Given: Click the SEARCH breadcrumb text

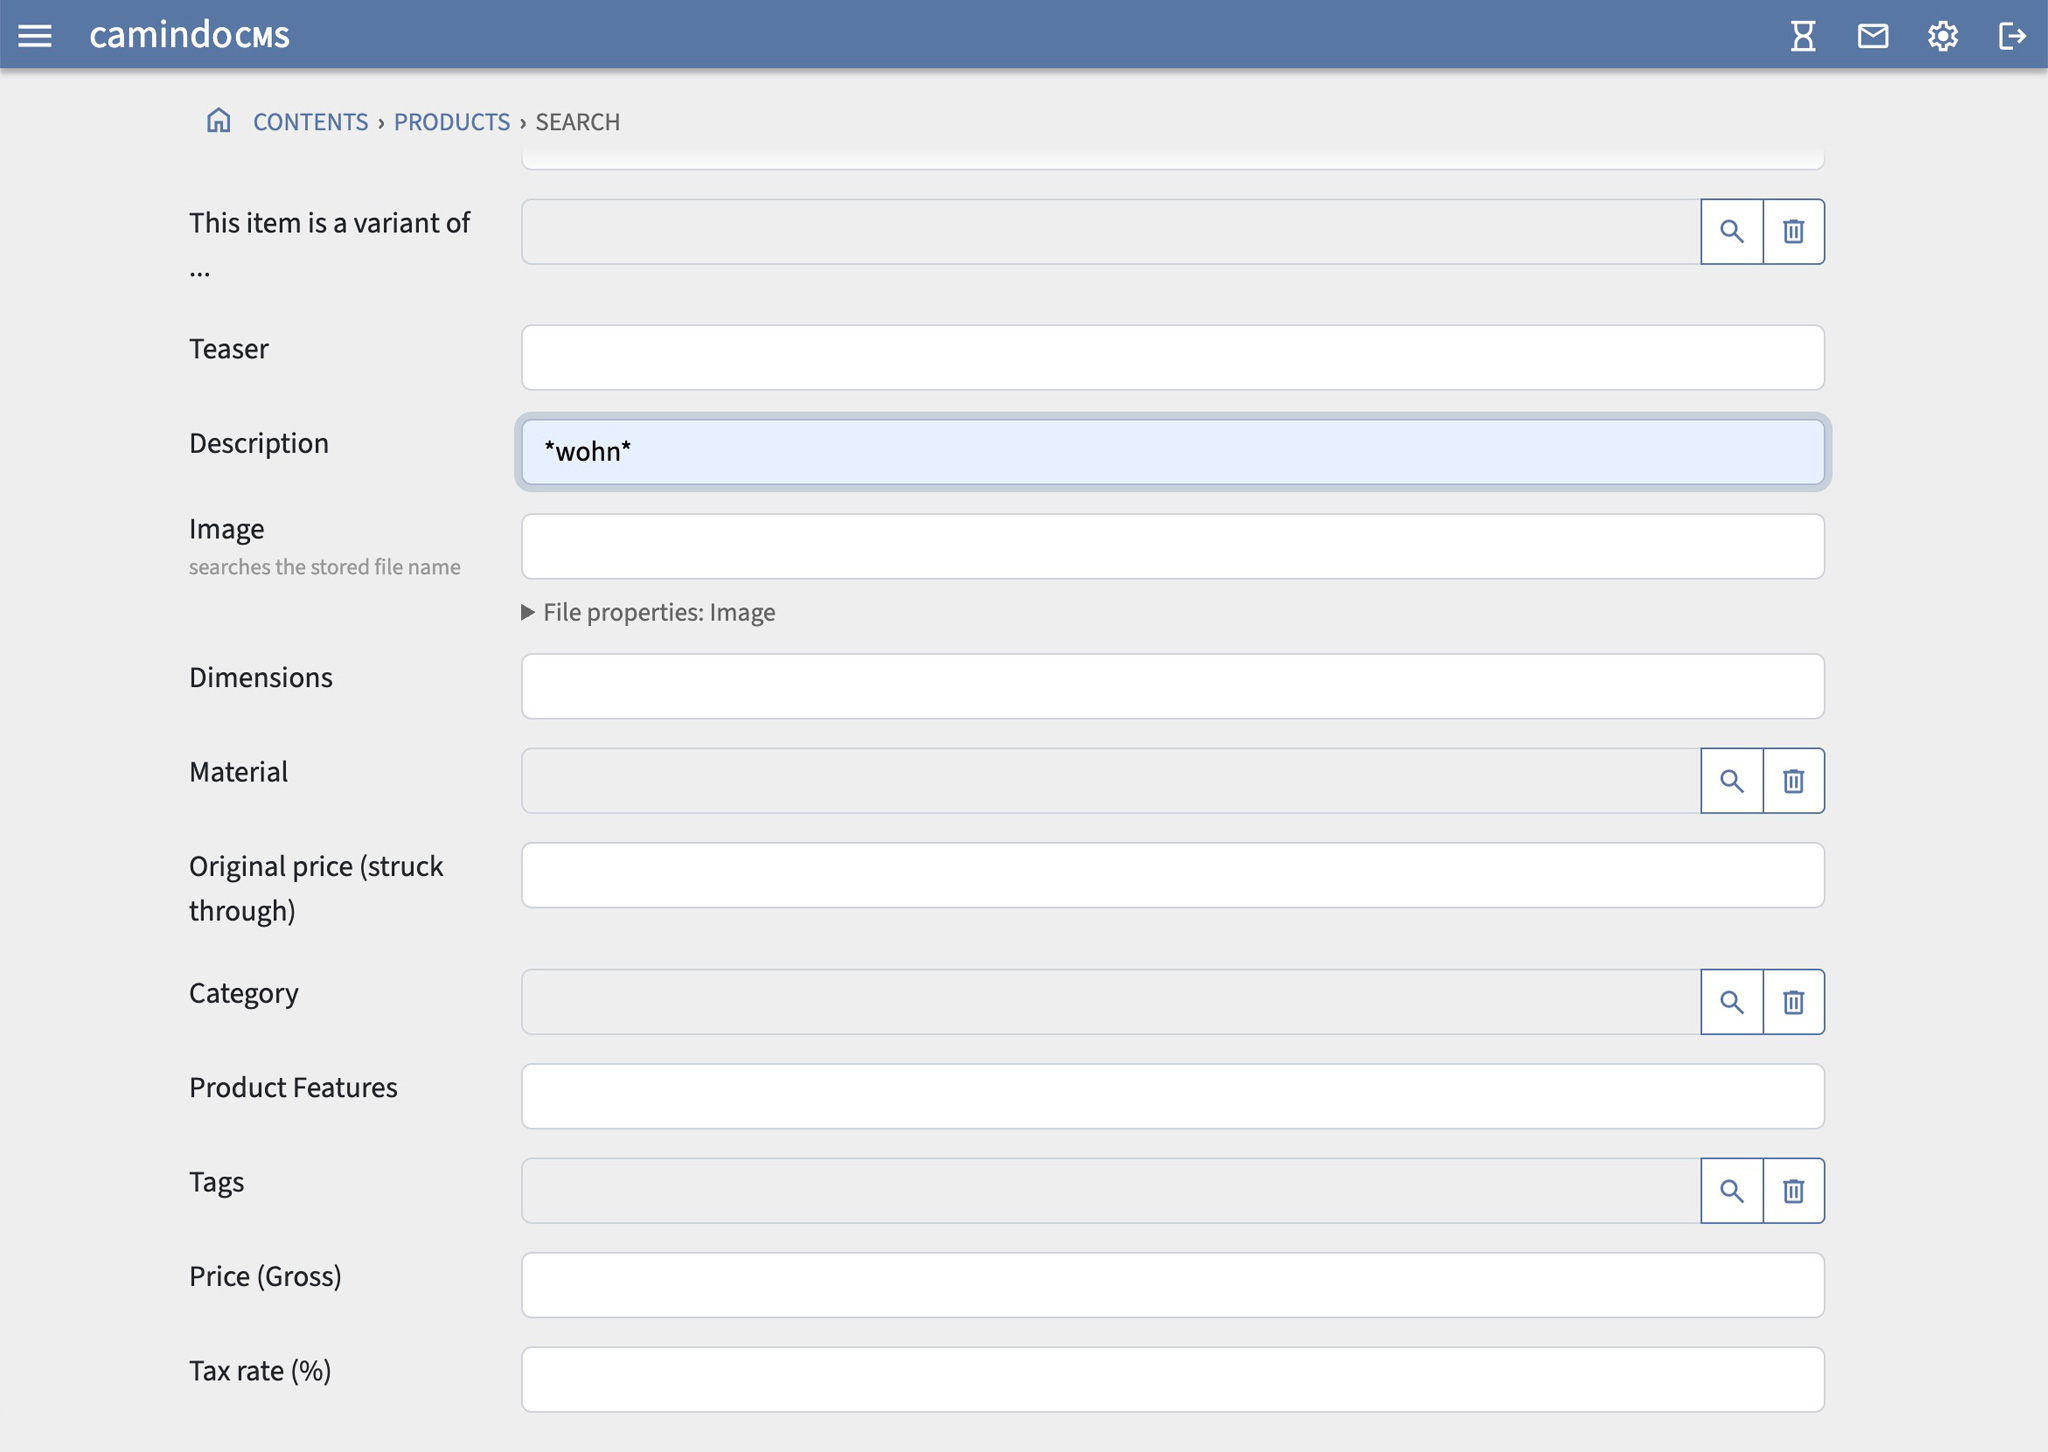Looking at the screenshot, I should (577, 121).
